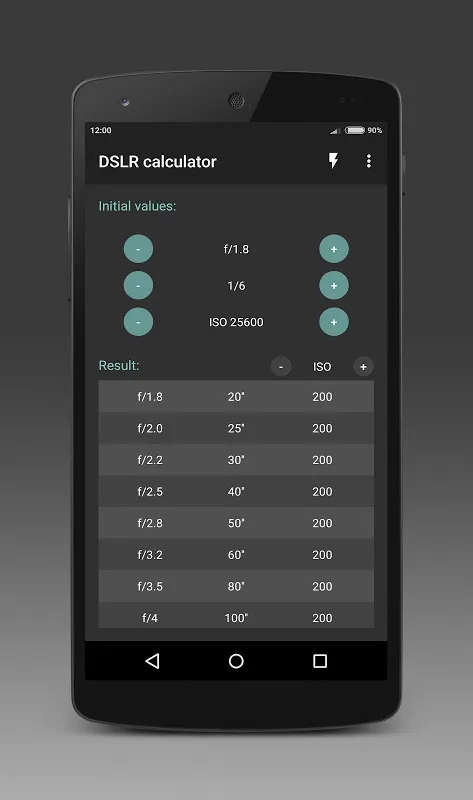Image resolution: width=473 pixels, height=800 pixels.
Task: Decrease the ISO 25600 initial value
Action: click(138, 322)
